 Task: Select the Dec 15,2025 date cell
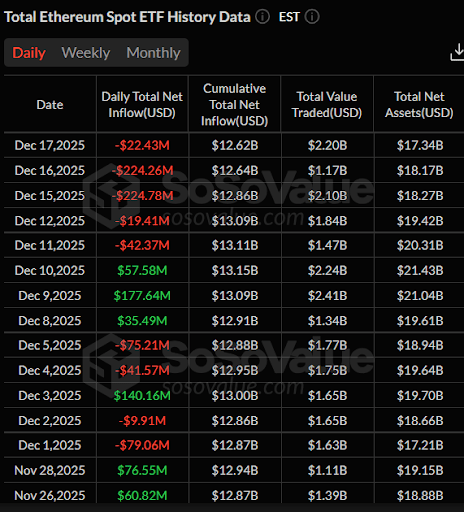click(50, 195)
